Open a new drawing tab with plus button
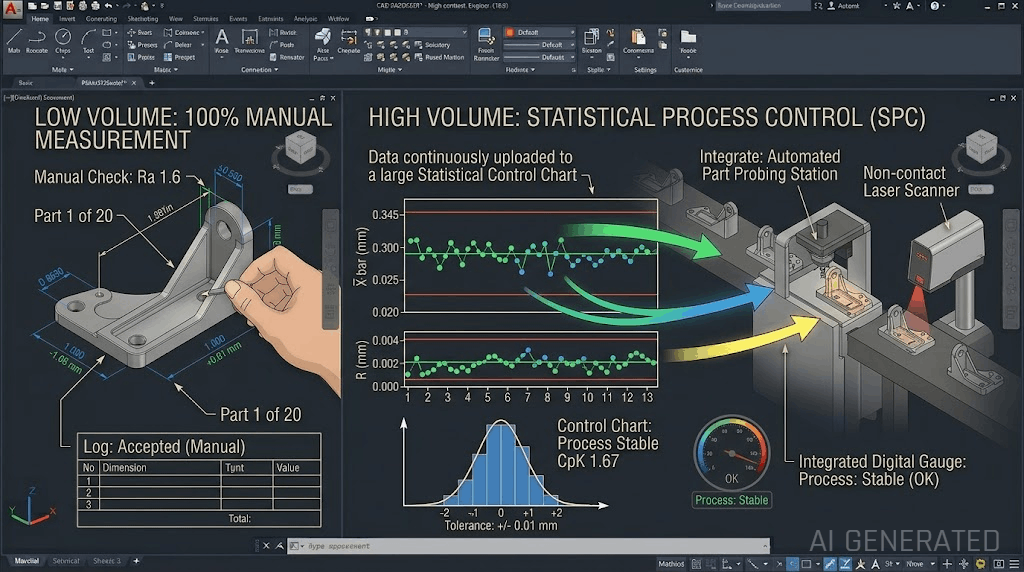This screenshot has height=572, width=1024. pos(152,83)
